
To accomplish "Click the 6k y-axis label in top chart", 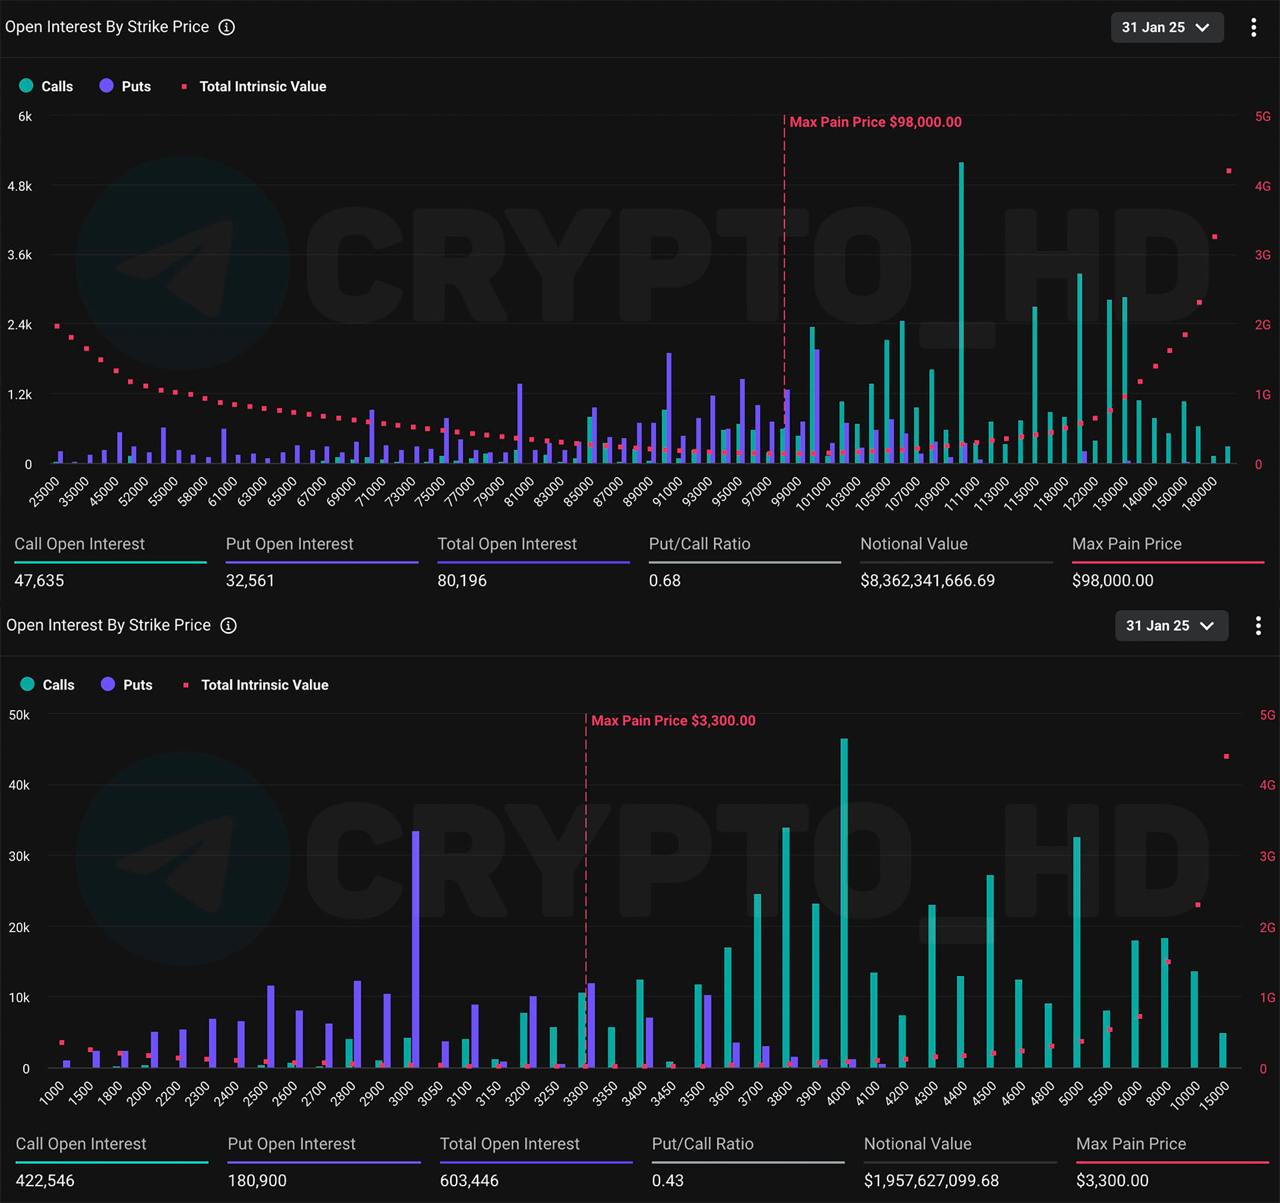I will click(x=25, y=116).
